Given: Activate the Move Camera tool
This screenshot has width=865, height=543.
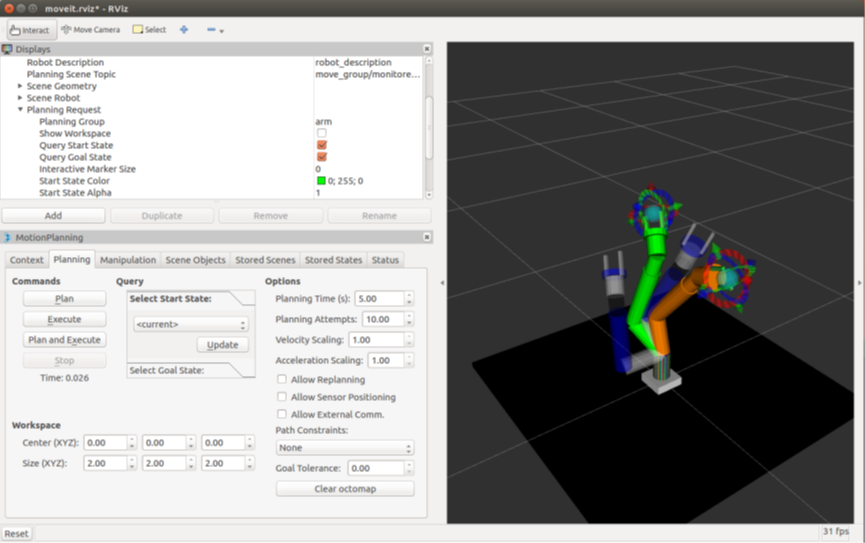Looking at the screenshot, I should (x=90, y=30).
